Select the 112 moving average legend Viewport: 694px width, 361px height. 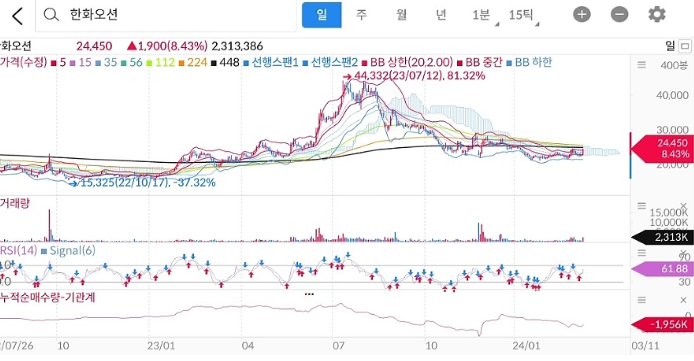[160, 62]
